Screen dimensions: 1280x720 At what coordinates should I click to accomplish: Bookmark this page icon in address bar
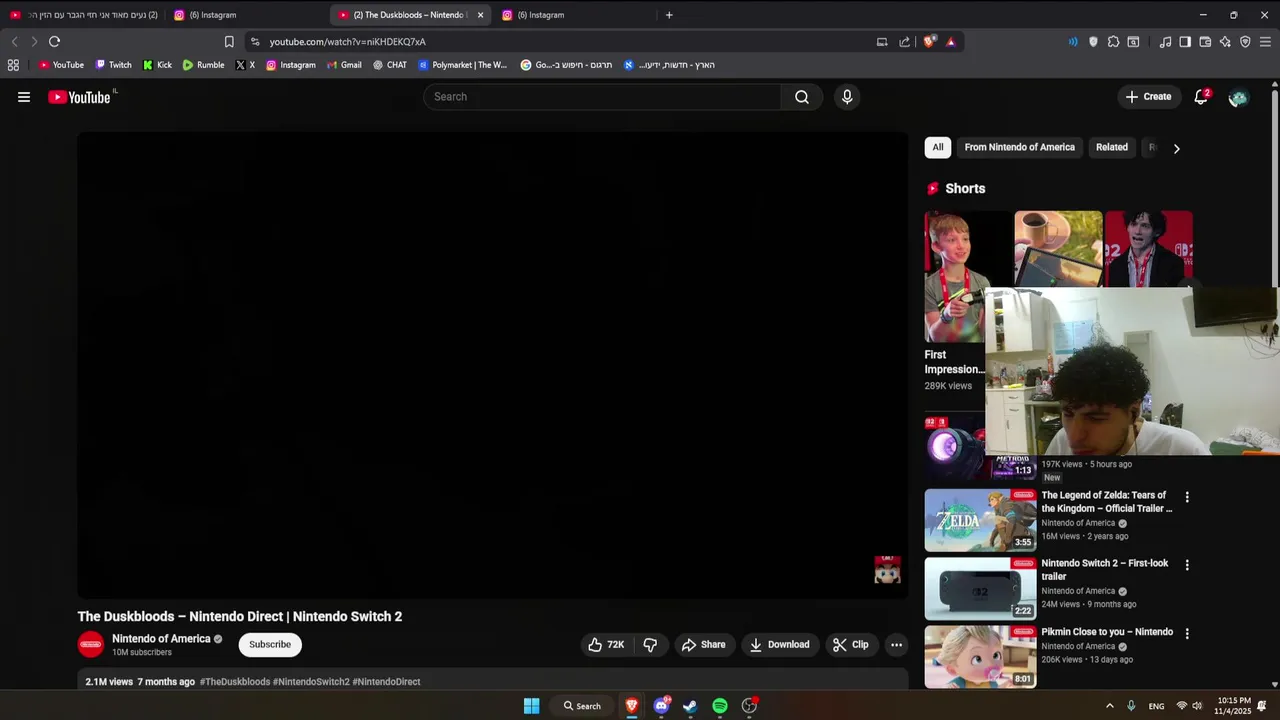click(x=229, y=42)
